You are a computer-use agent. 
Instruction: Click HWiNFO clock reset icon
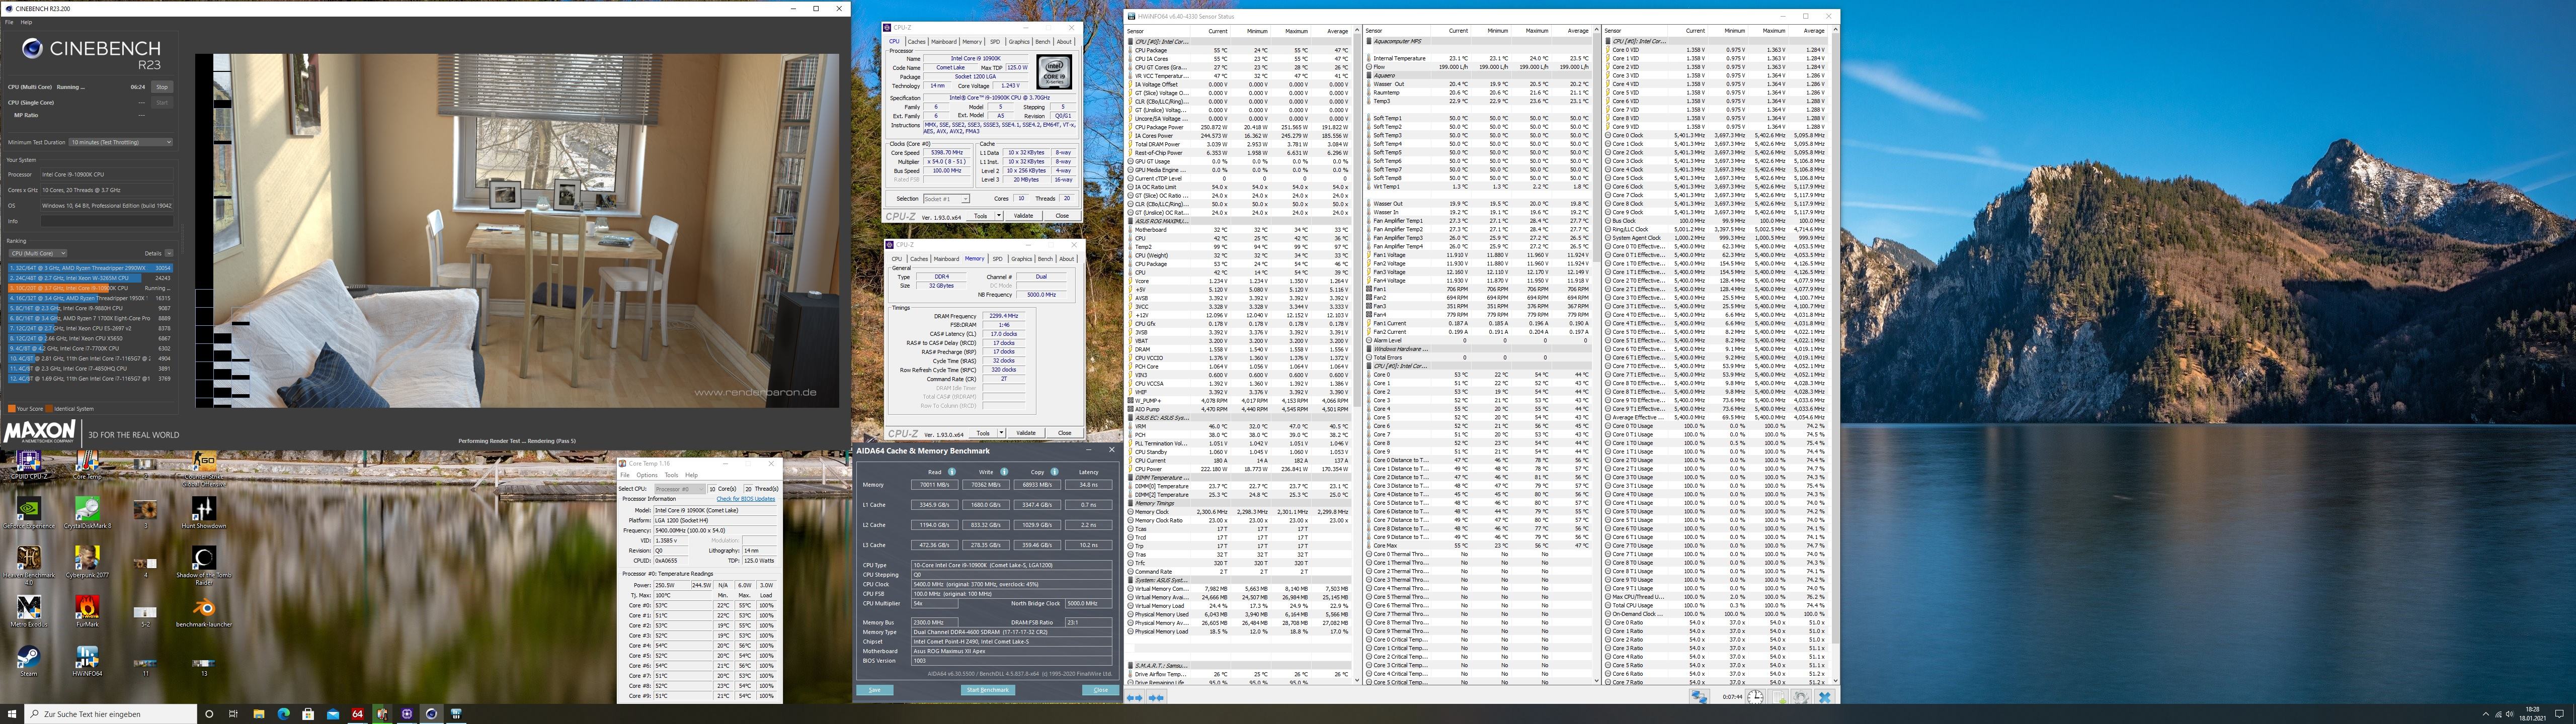[1755, 697]
